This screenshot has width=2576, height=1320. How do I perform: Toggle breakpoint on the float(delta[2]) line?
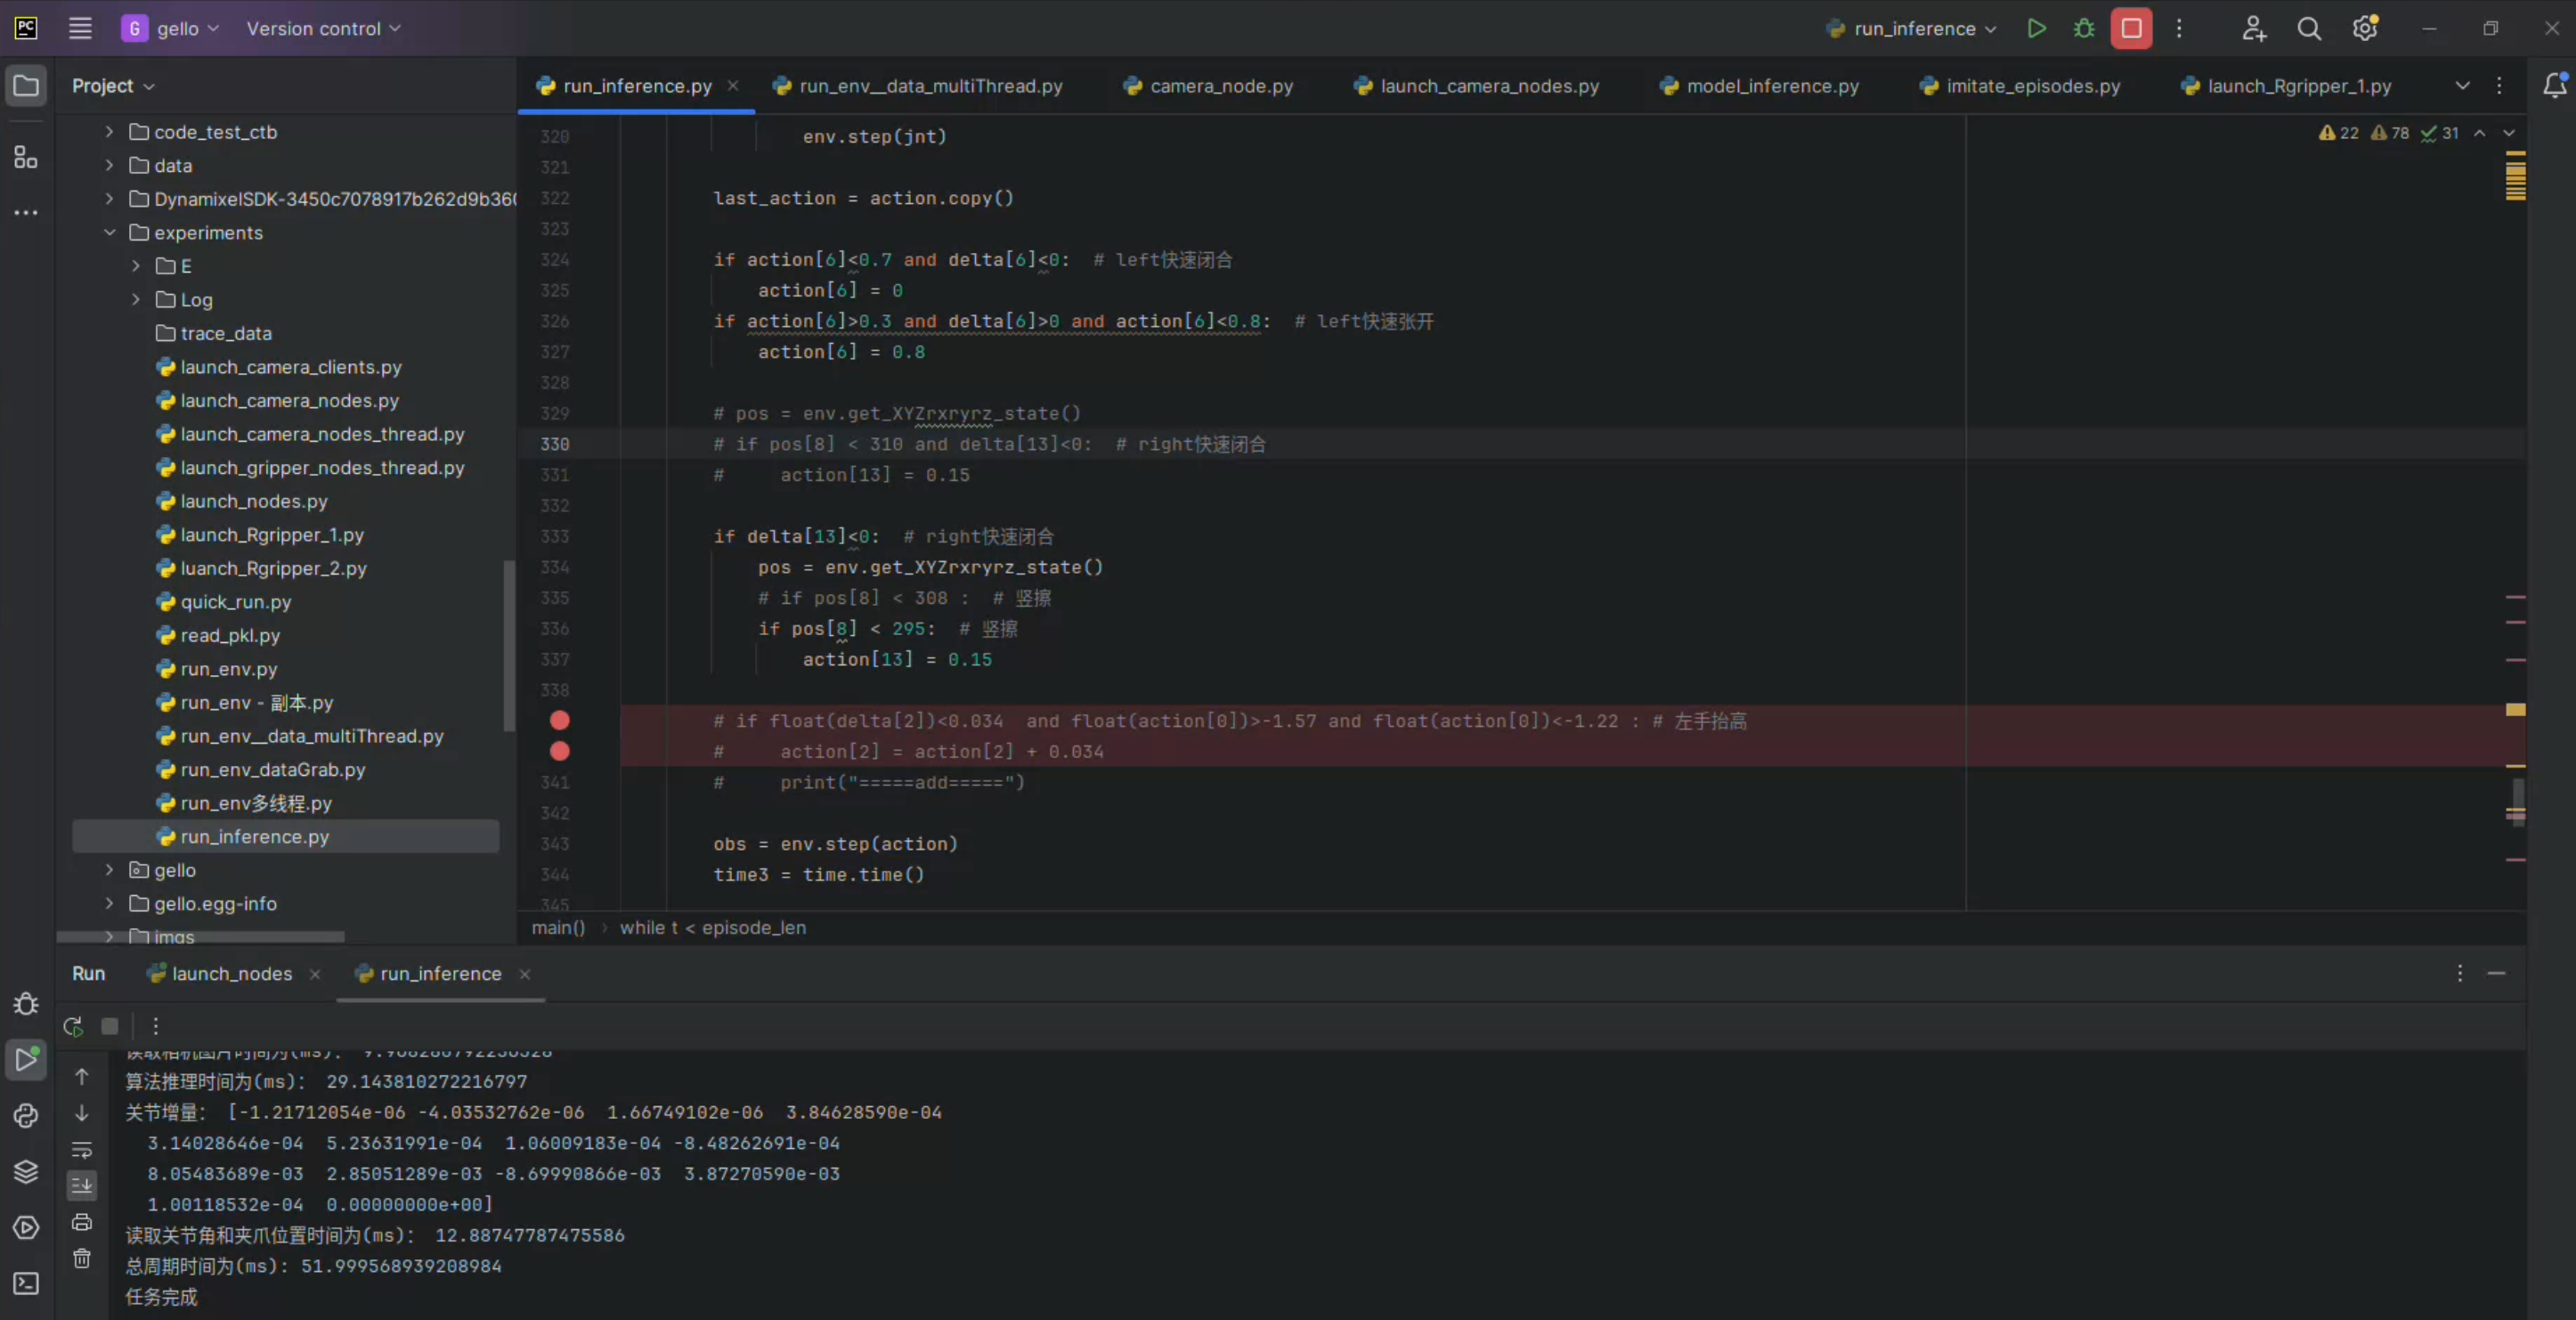560,720
